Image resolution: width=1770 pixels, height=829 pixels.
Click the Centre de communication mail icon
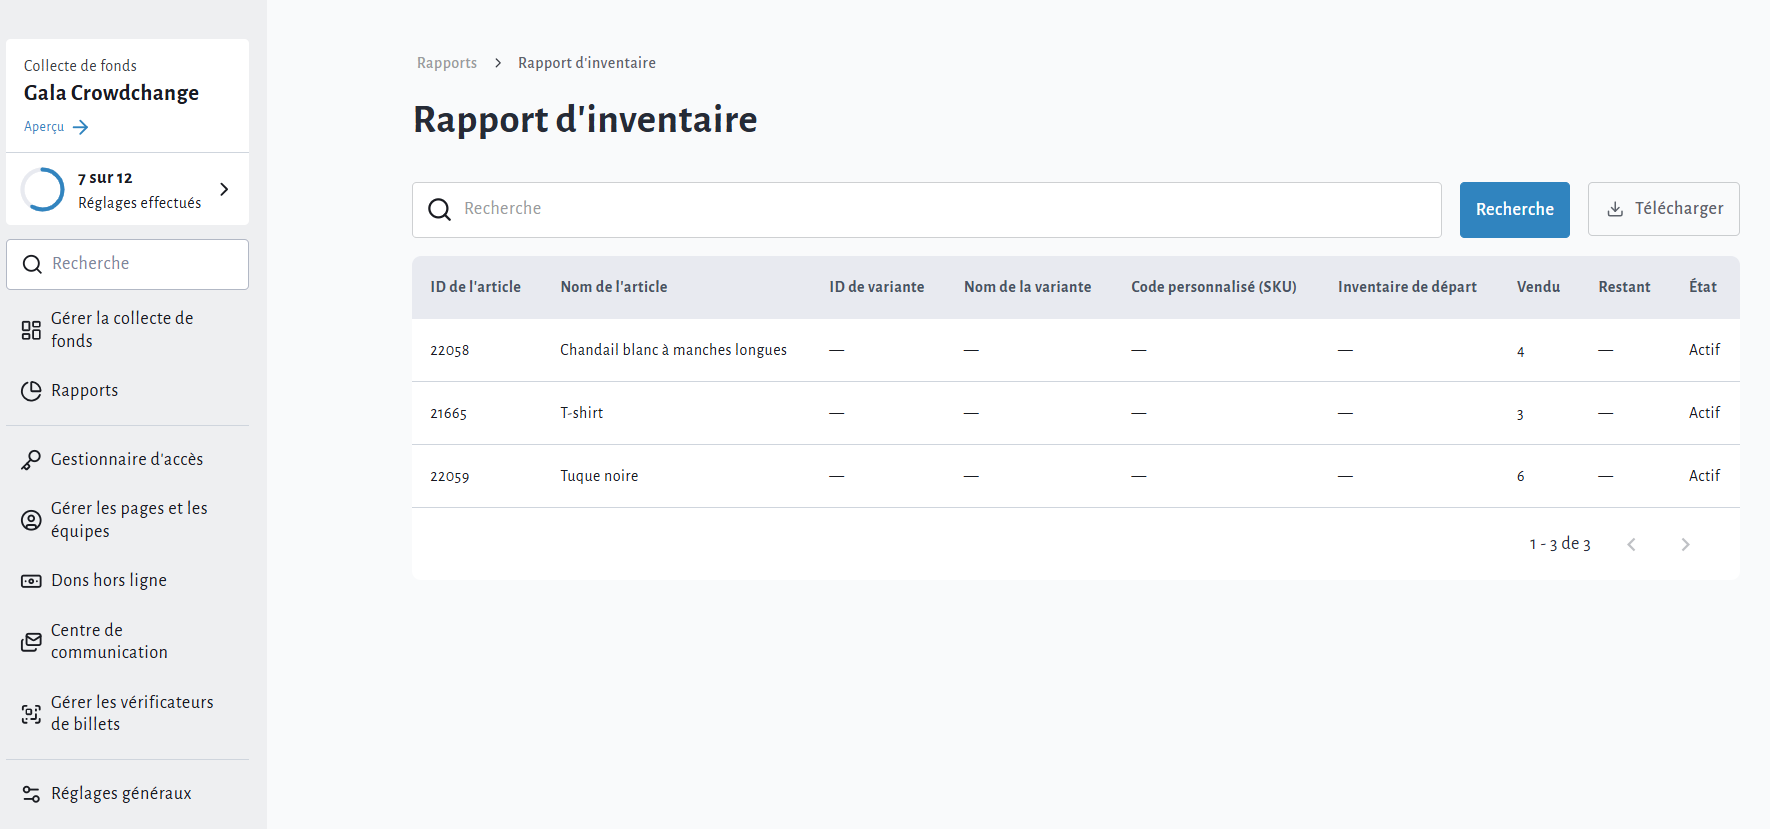click(x=31, y=642)
